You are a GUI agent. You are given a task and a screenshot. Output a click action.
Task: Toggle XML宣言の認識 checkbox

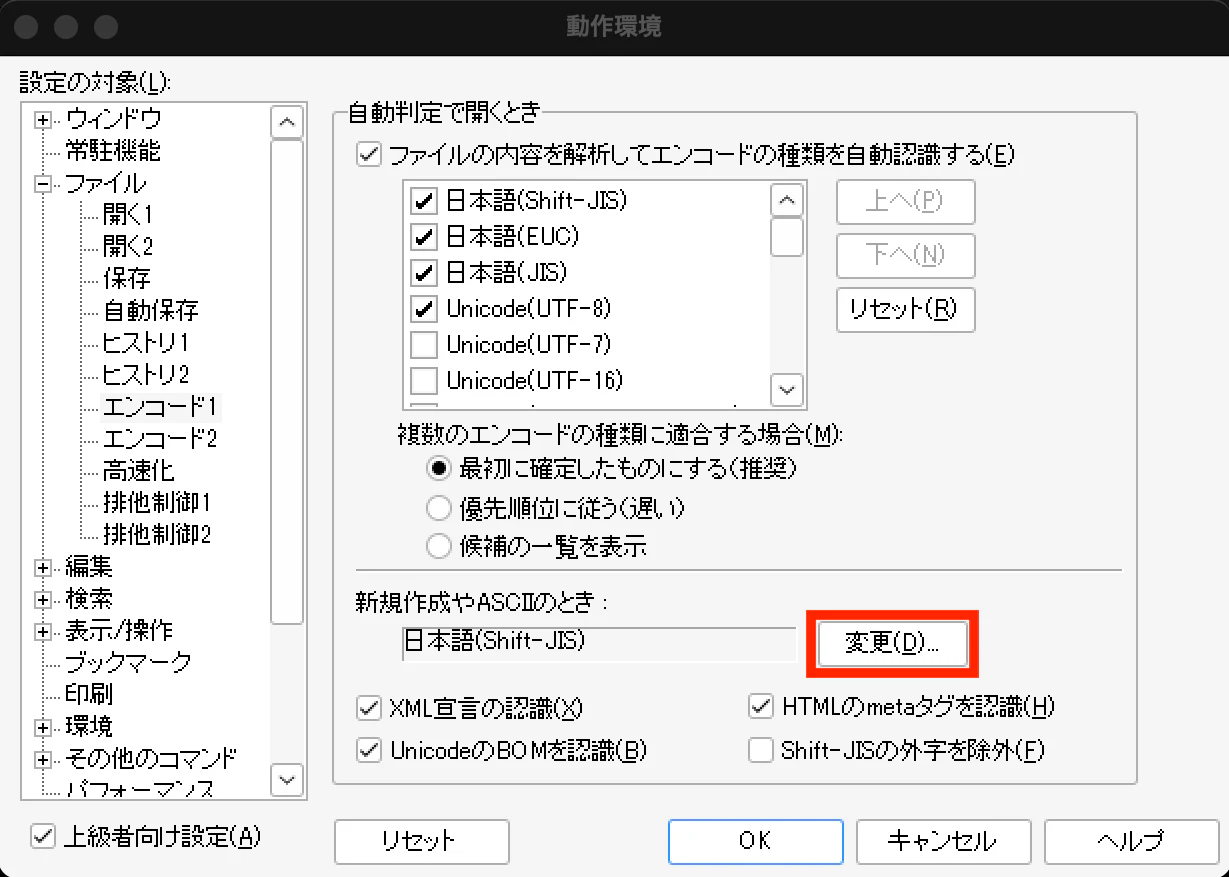[369, 709]
